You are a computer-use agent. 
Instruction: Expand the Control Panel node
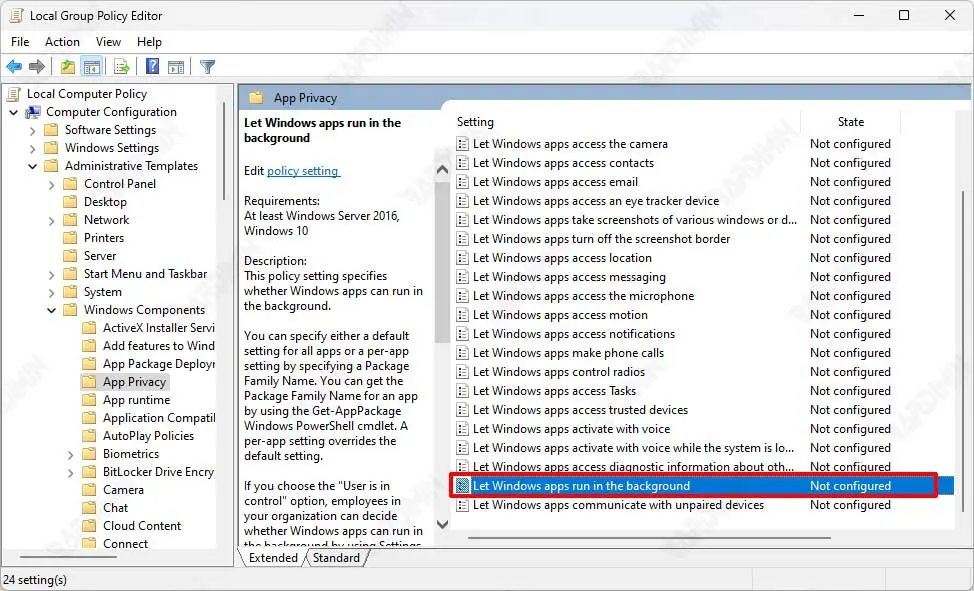(x=52, y=185)
